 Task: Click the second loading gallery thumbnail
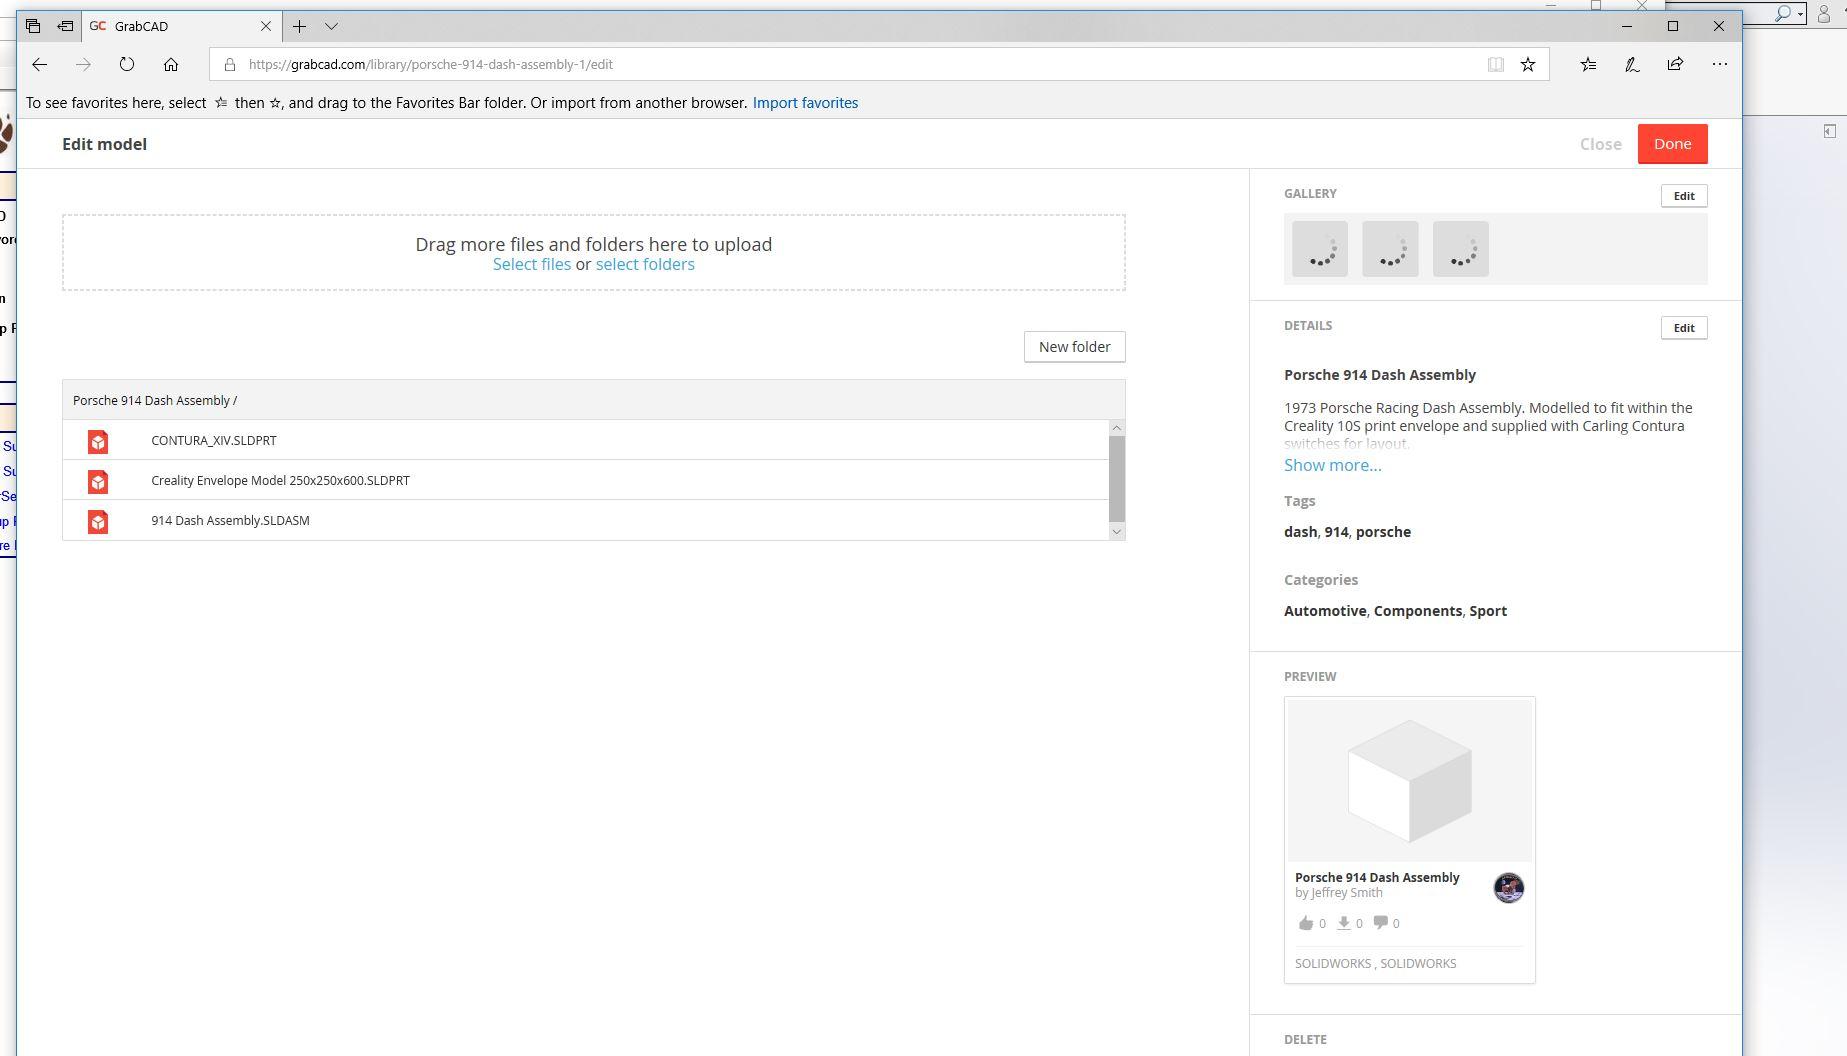(x=1390, y=249)
